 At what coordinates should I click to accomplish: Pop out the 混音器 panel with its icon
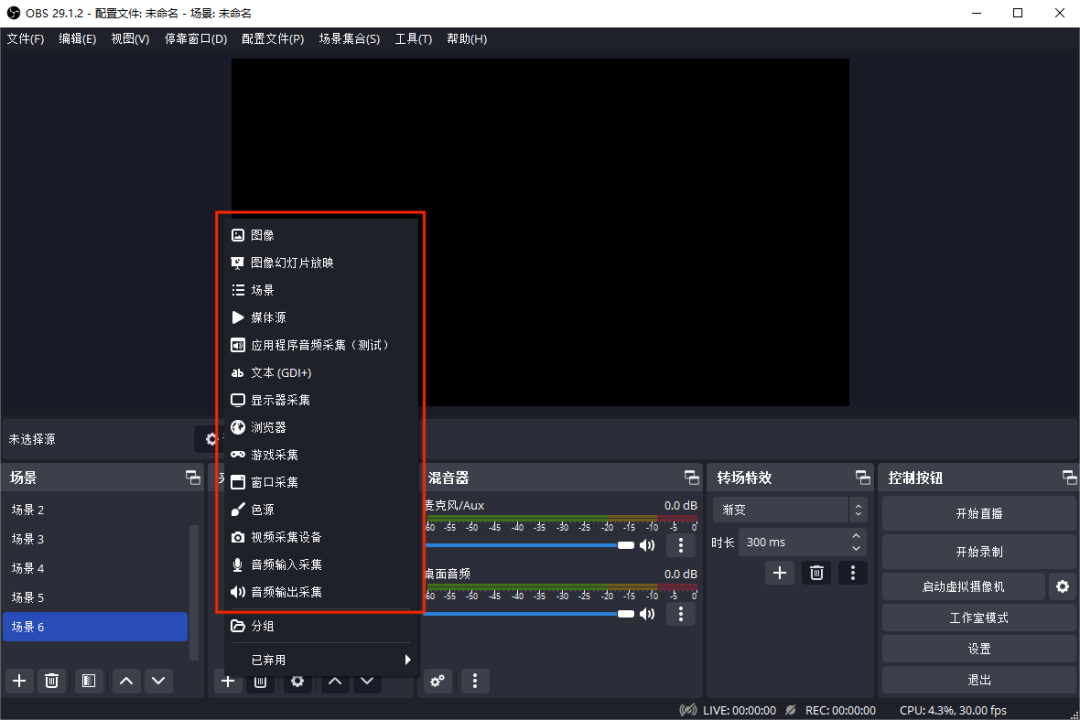click(691, 477)
